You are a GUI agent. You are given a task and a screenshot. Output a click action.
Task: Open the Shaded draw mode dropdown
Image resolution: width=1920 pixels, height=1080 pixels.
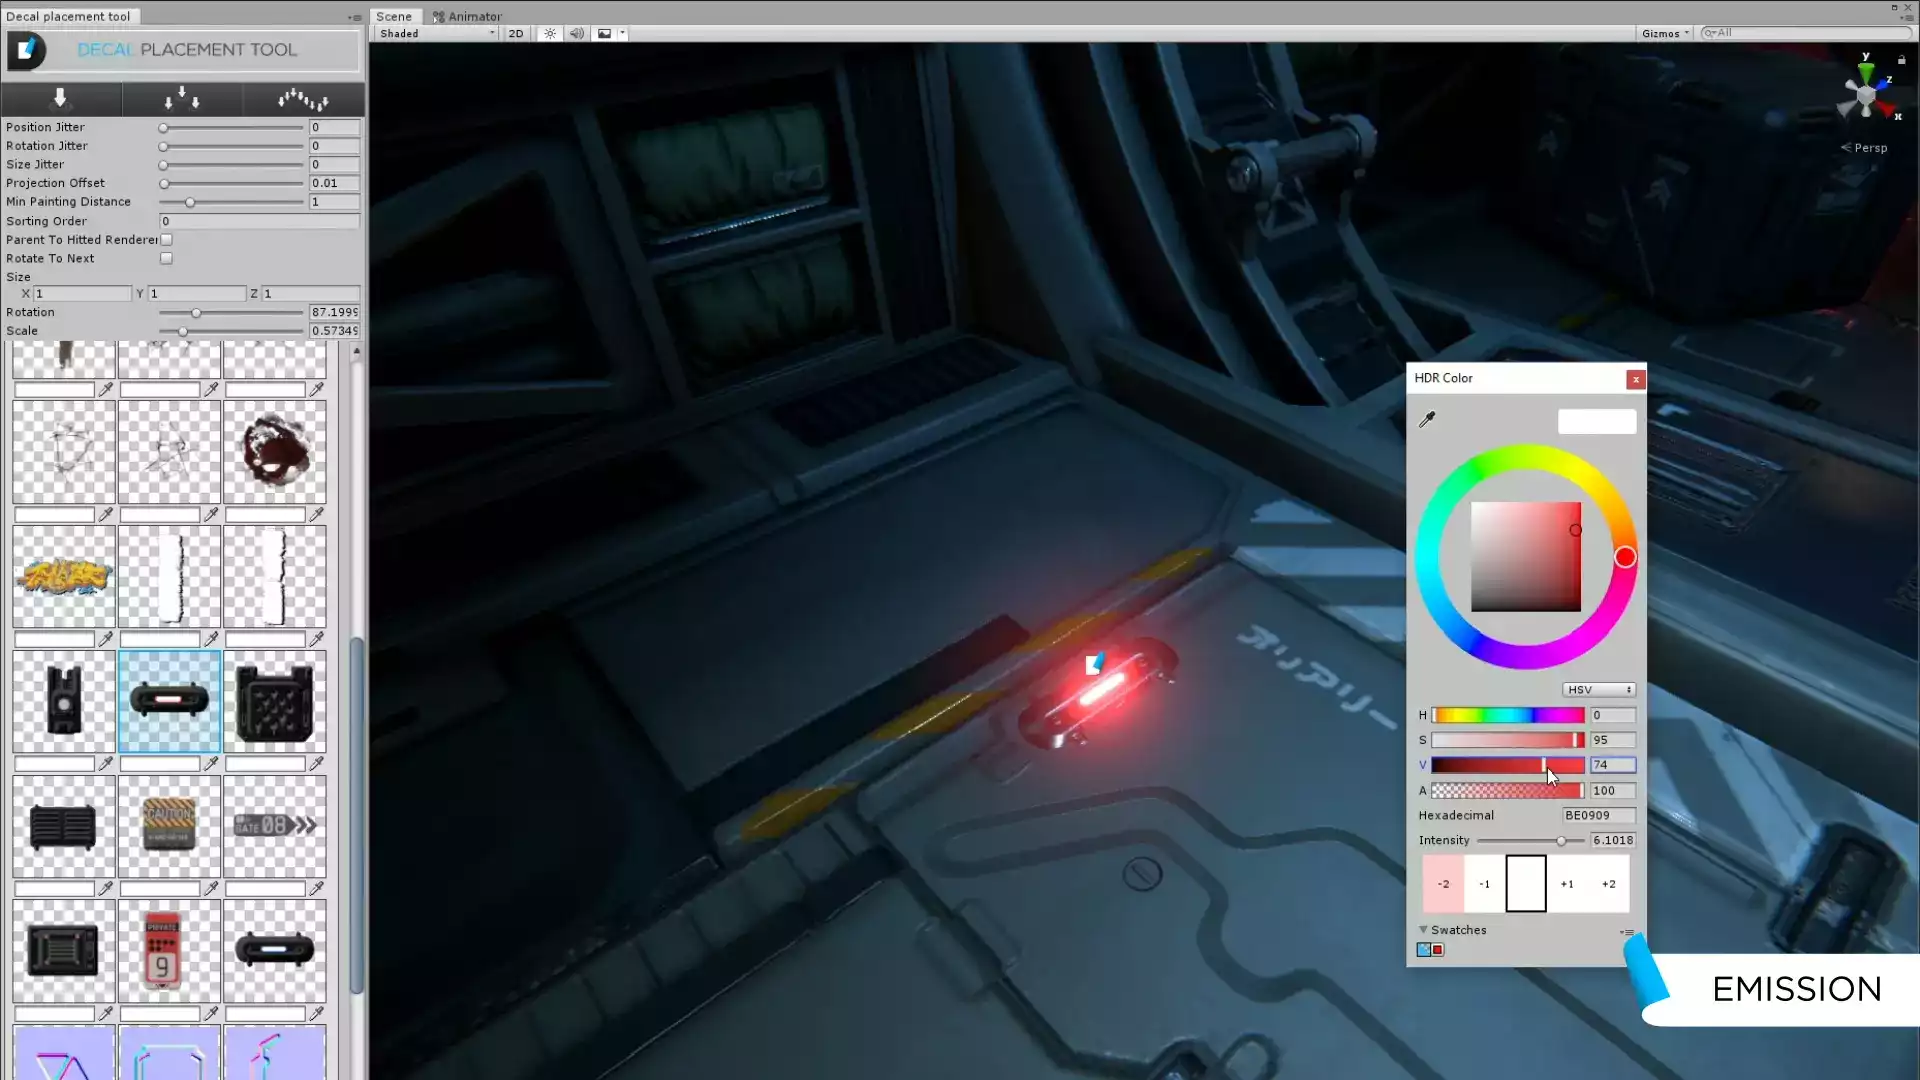pos(437,33)
